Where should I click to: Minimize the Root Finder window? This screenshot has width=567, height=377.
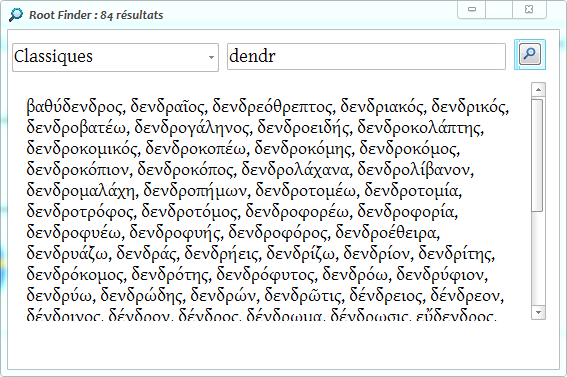point(472,9)
